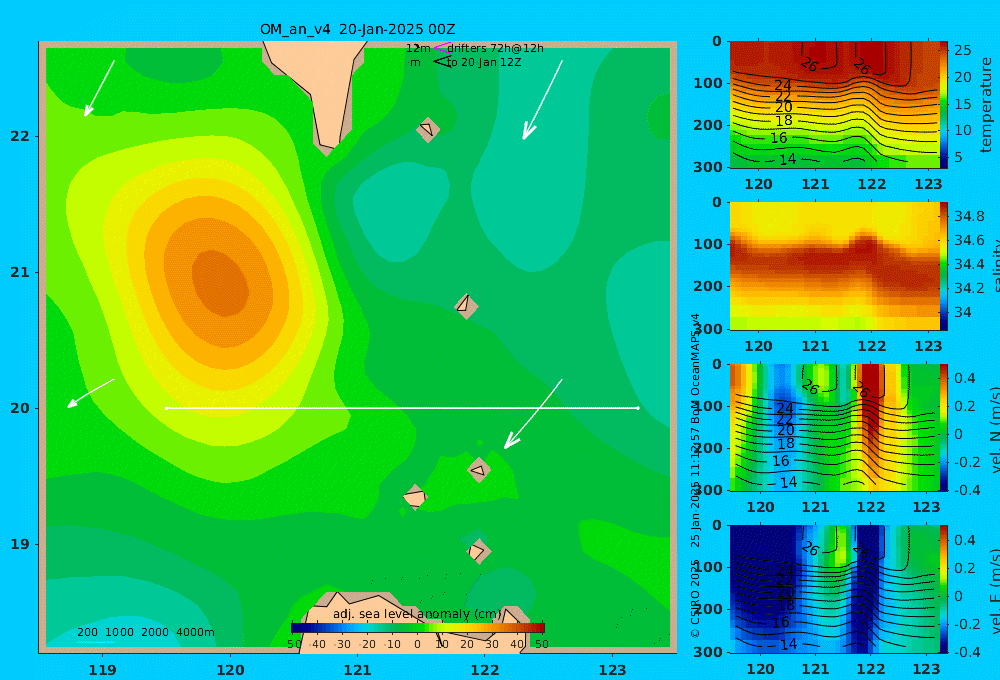1000x680 pixels.
Task: Click the white transect line at 20°N
Action: coord(402,408)
